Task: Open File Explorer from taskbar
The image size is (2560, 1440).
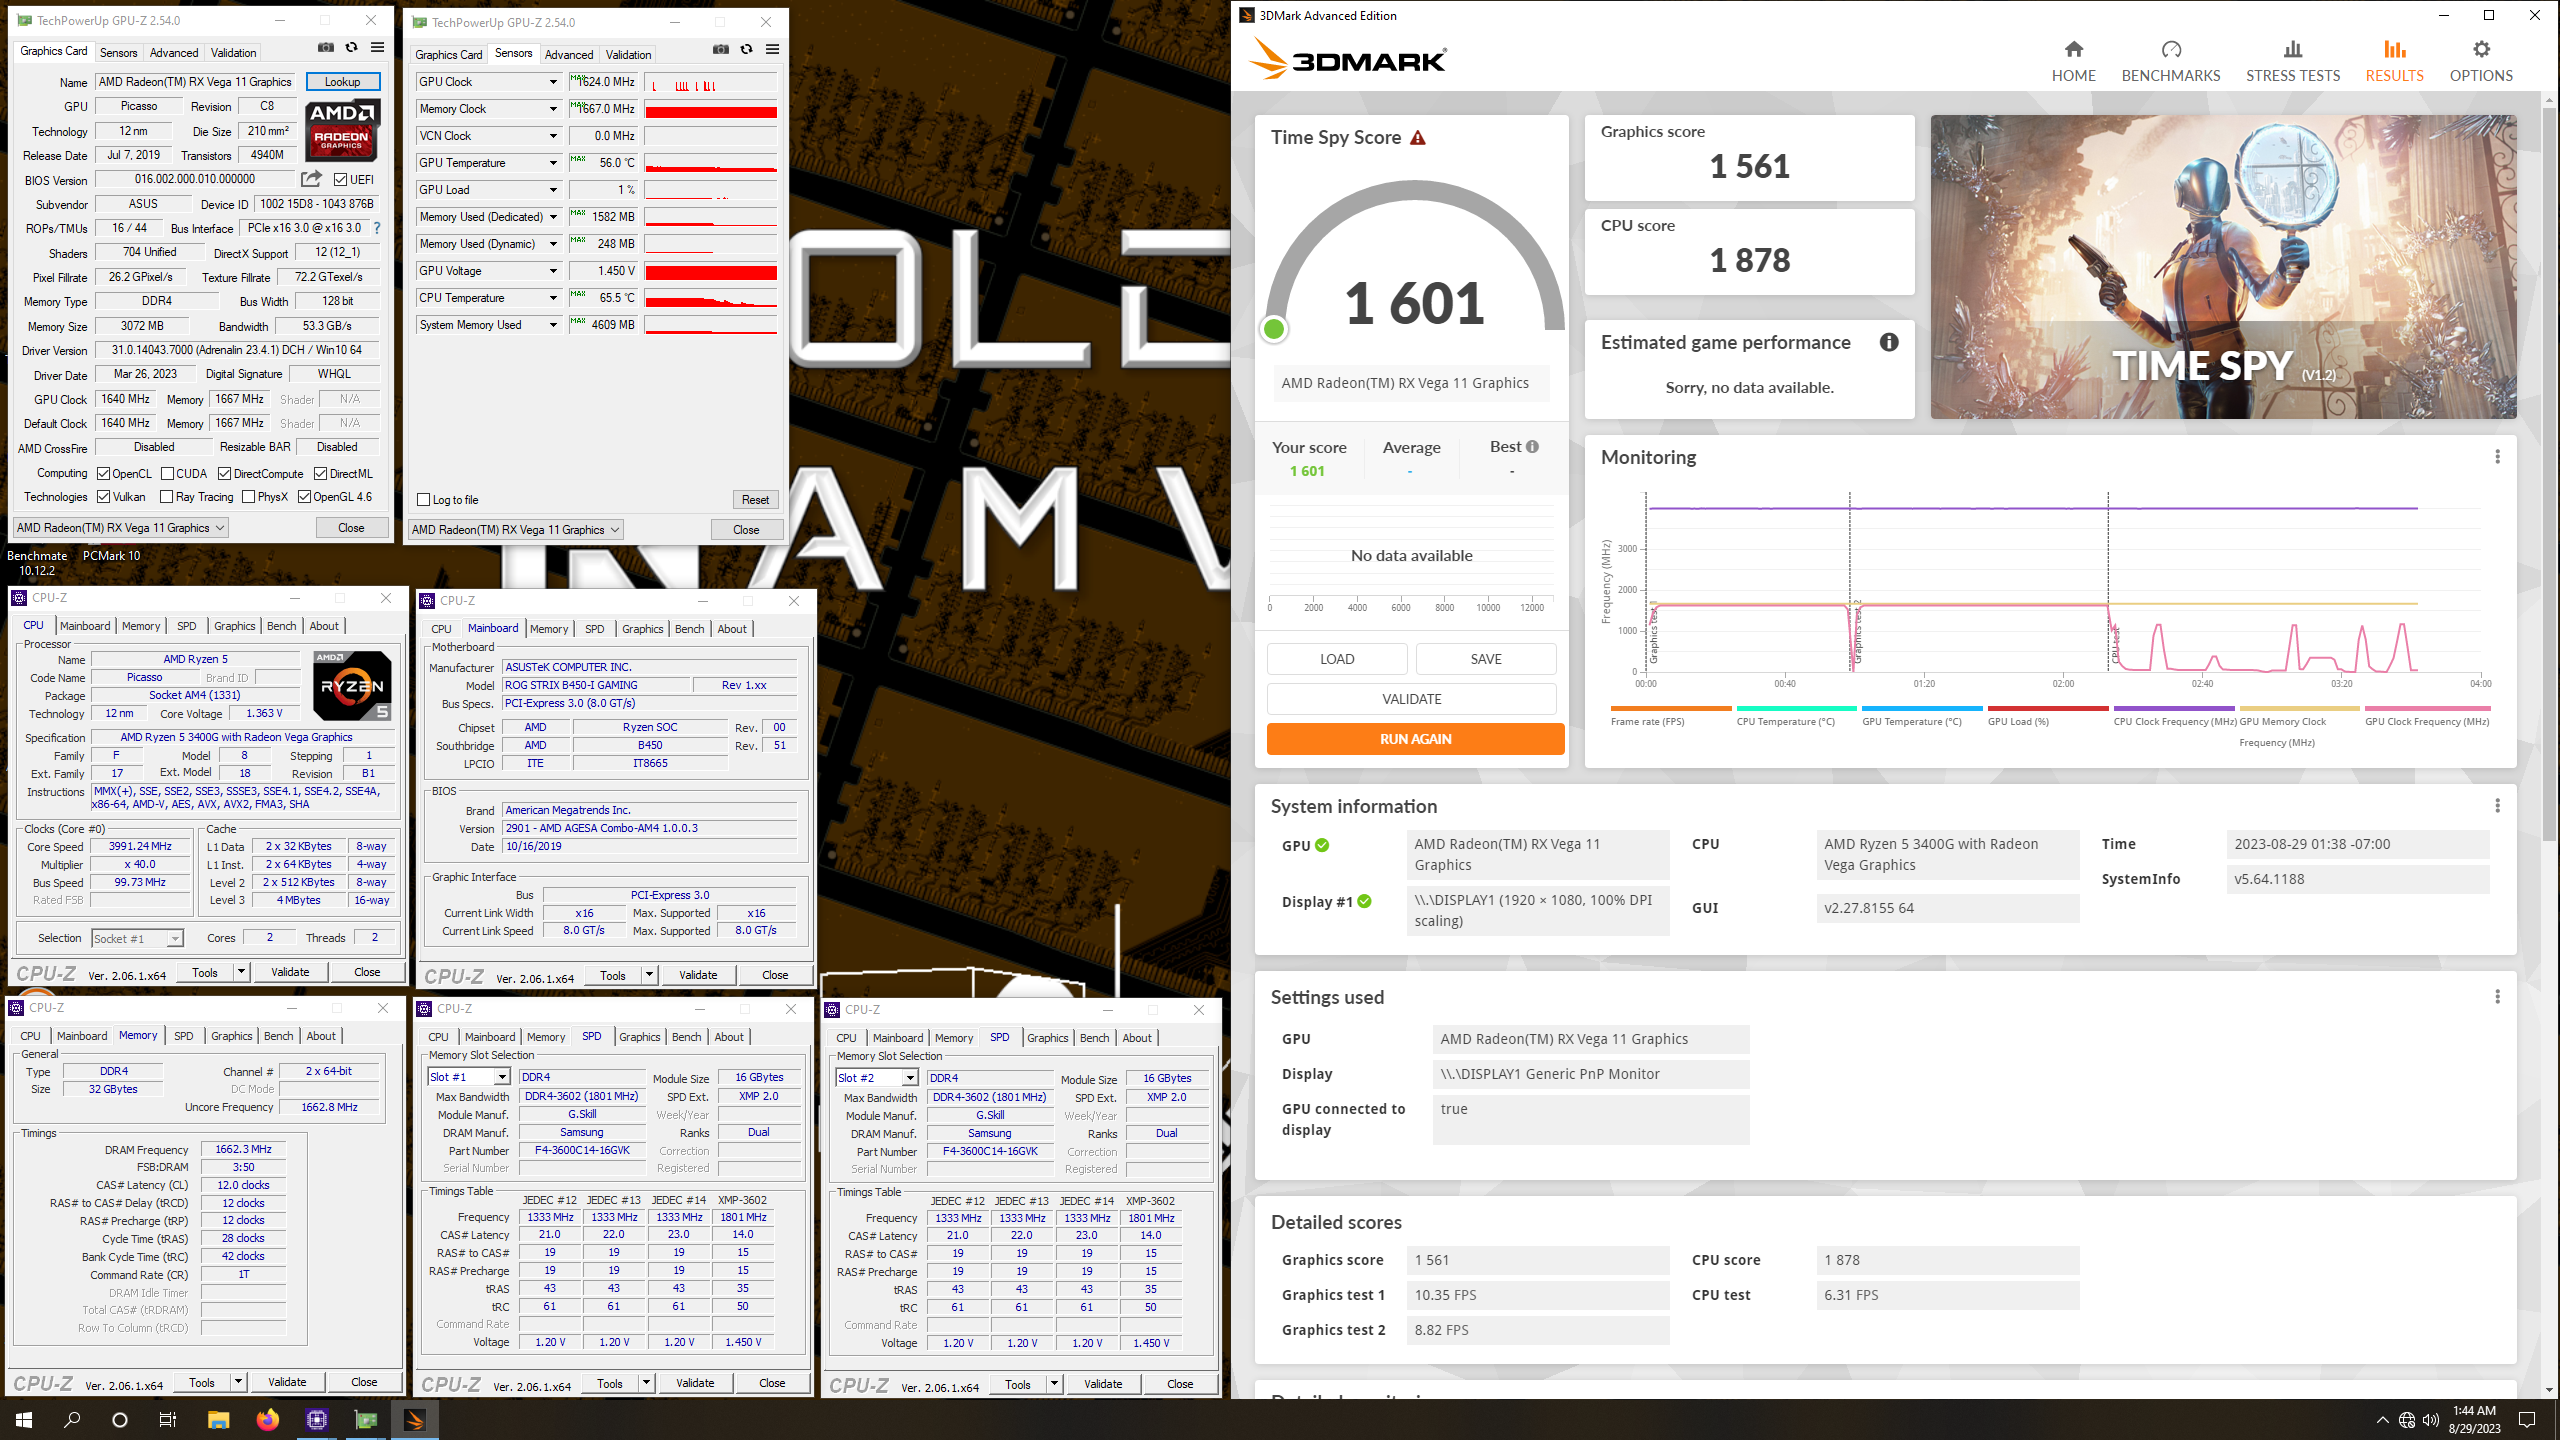Action: (x=218, y=1419)
